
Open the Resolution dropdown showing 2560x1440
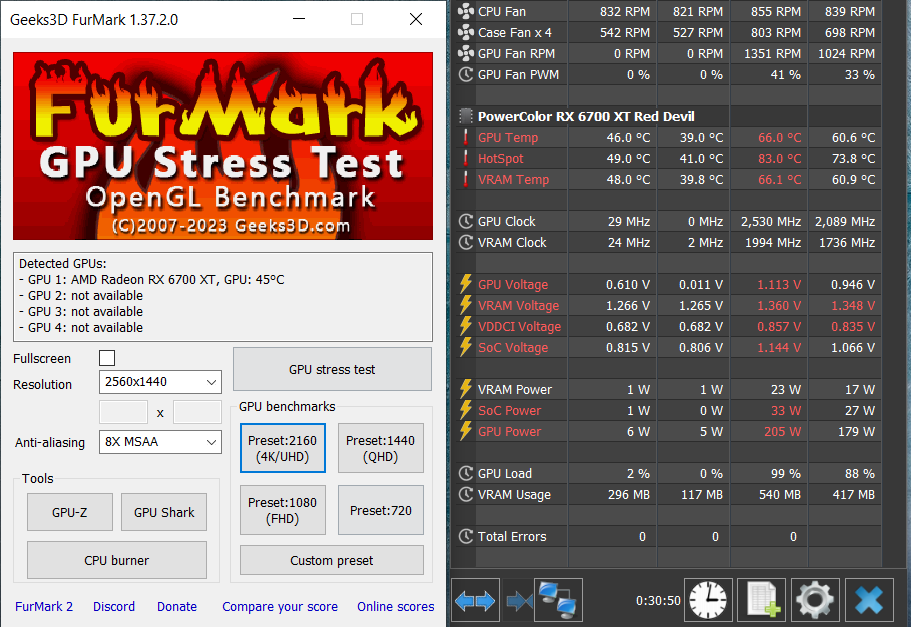point(160,382)
